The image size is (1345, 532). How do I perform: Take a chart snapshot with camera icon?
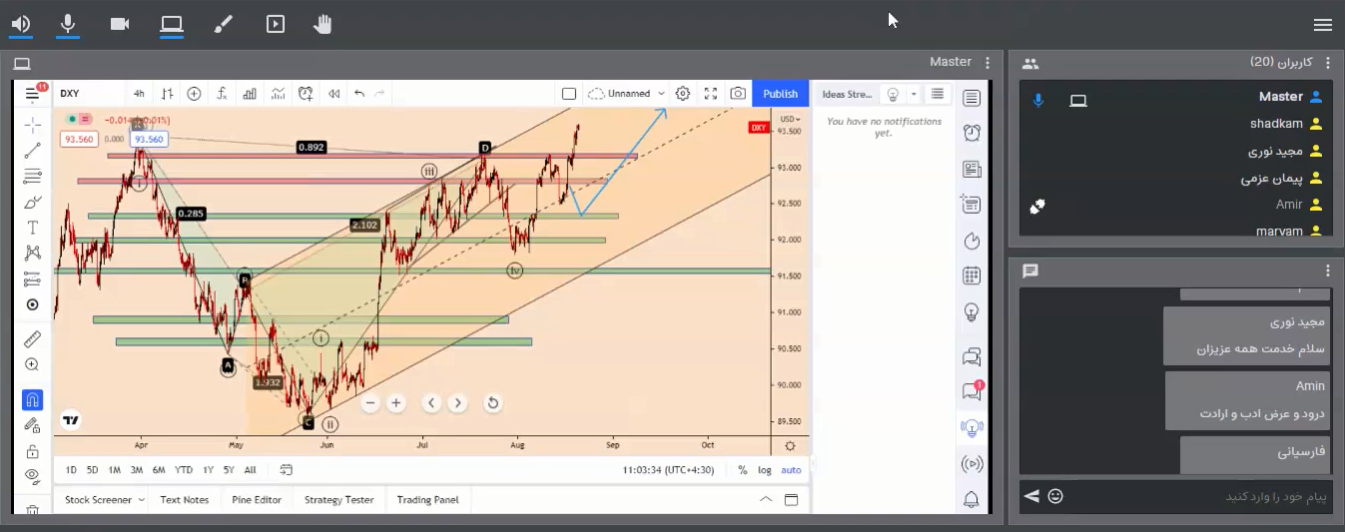pos(738,94)
